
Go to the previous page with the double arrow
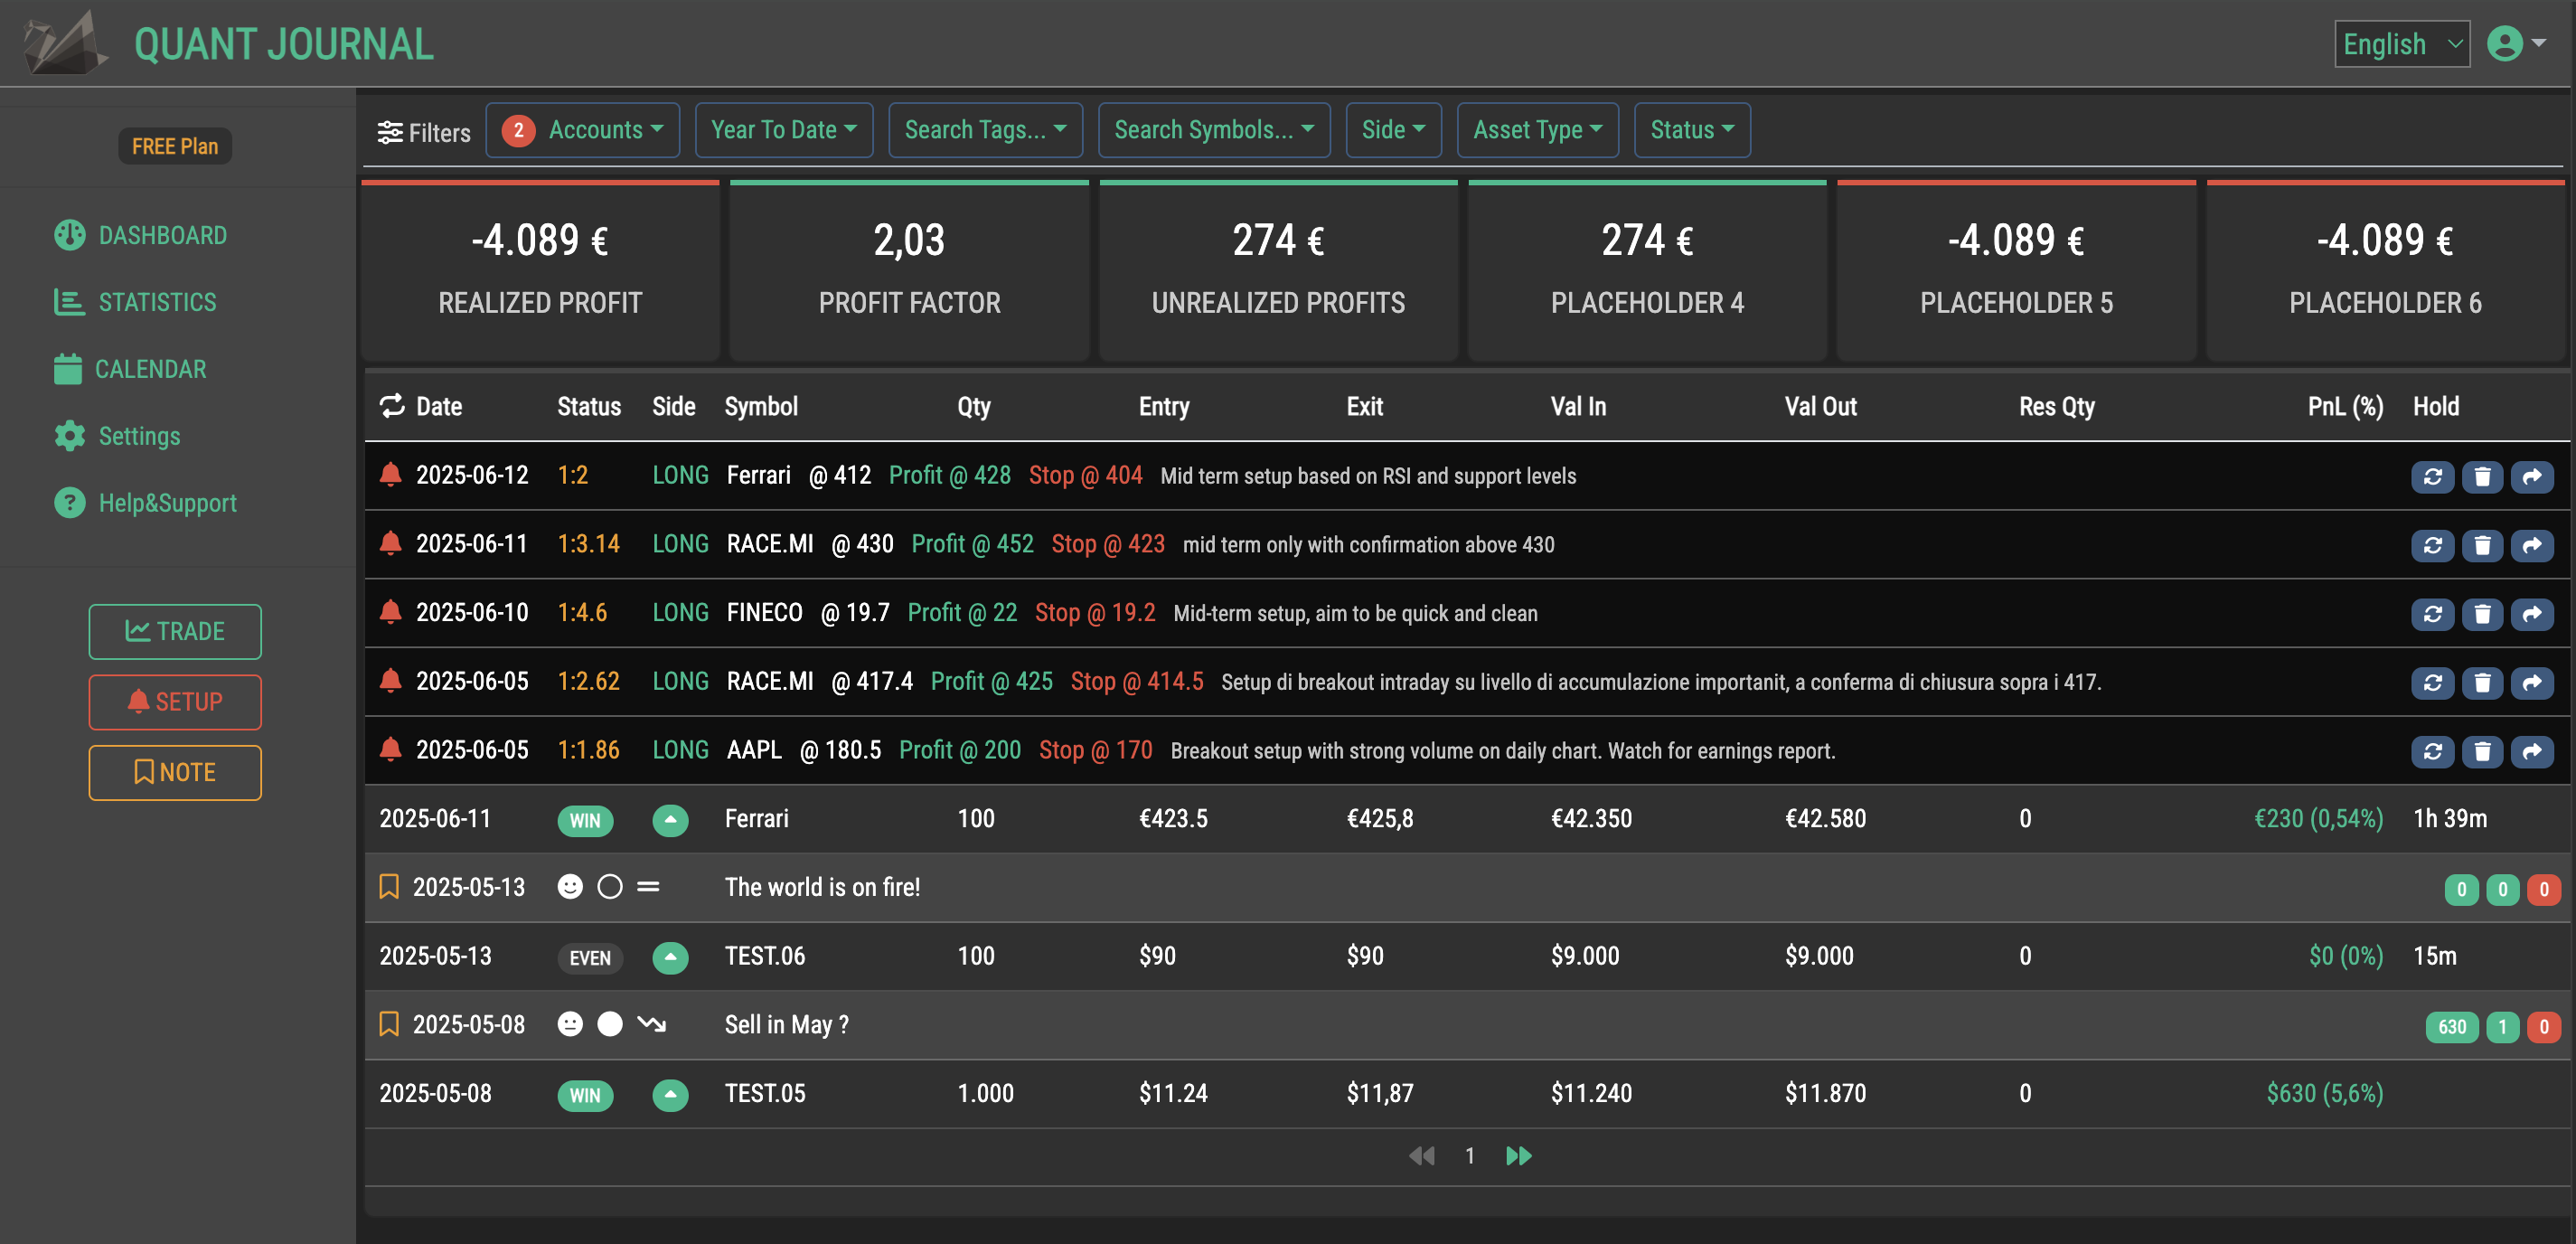pyautogui.click(x=1422, y=1156)
